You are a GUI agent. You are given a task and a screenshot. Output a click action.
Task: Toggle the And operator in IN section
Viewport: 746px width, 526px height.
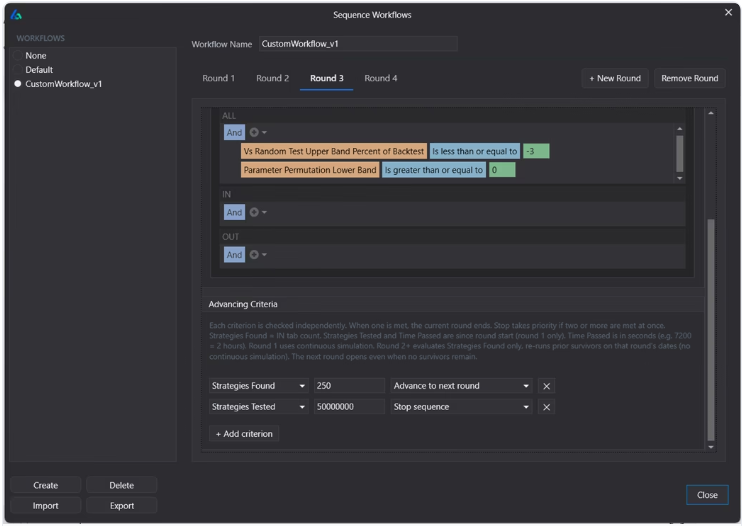coord(234,212)
